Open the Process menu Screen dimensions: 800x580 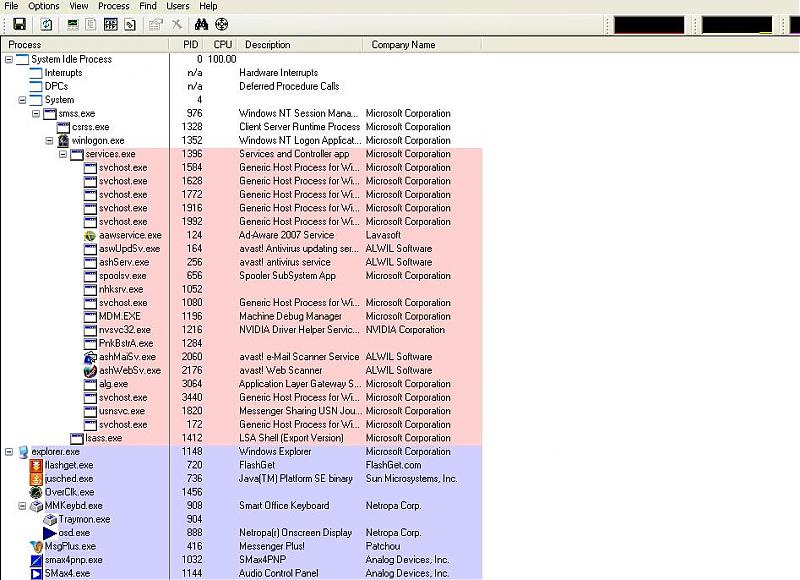click(114, 6)
